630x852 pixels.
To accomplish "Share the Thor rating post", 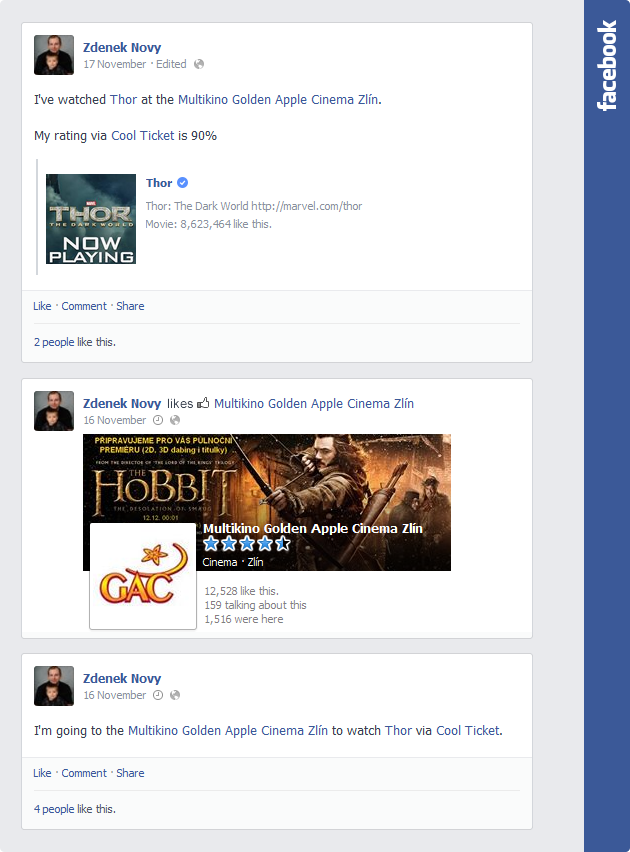I will [x=130, y=306].
